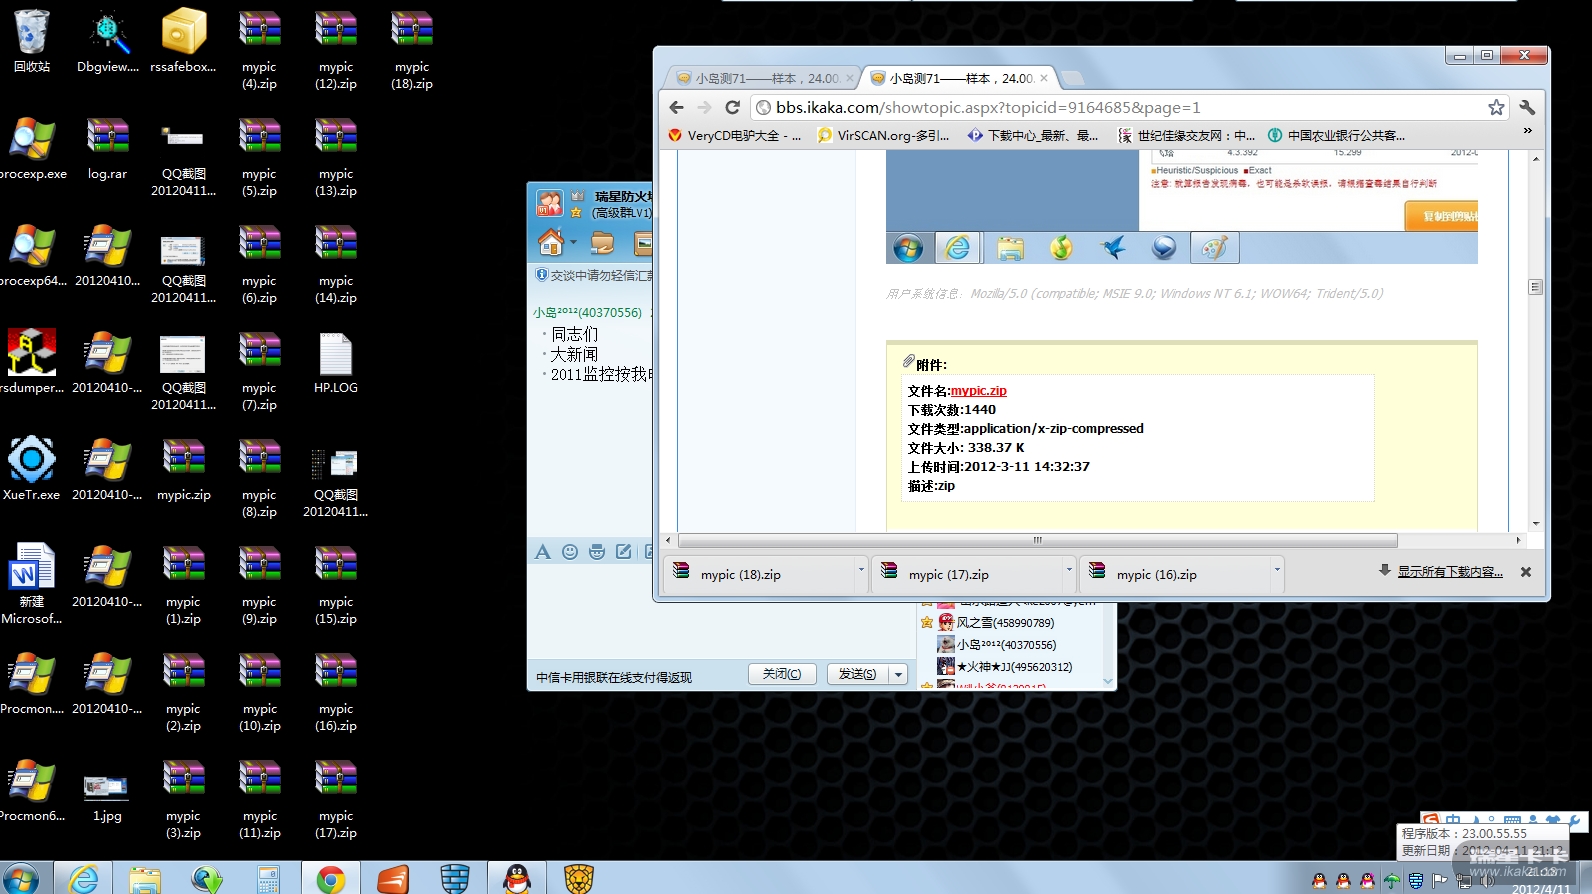Reload the current Chrome page

pos(733,107)
